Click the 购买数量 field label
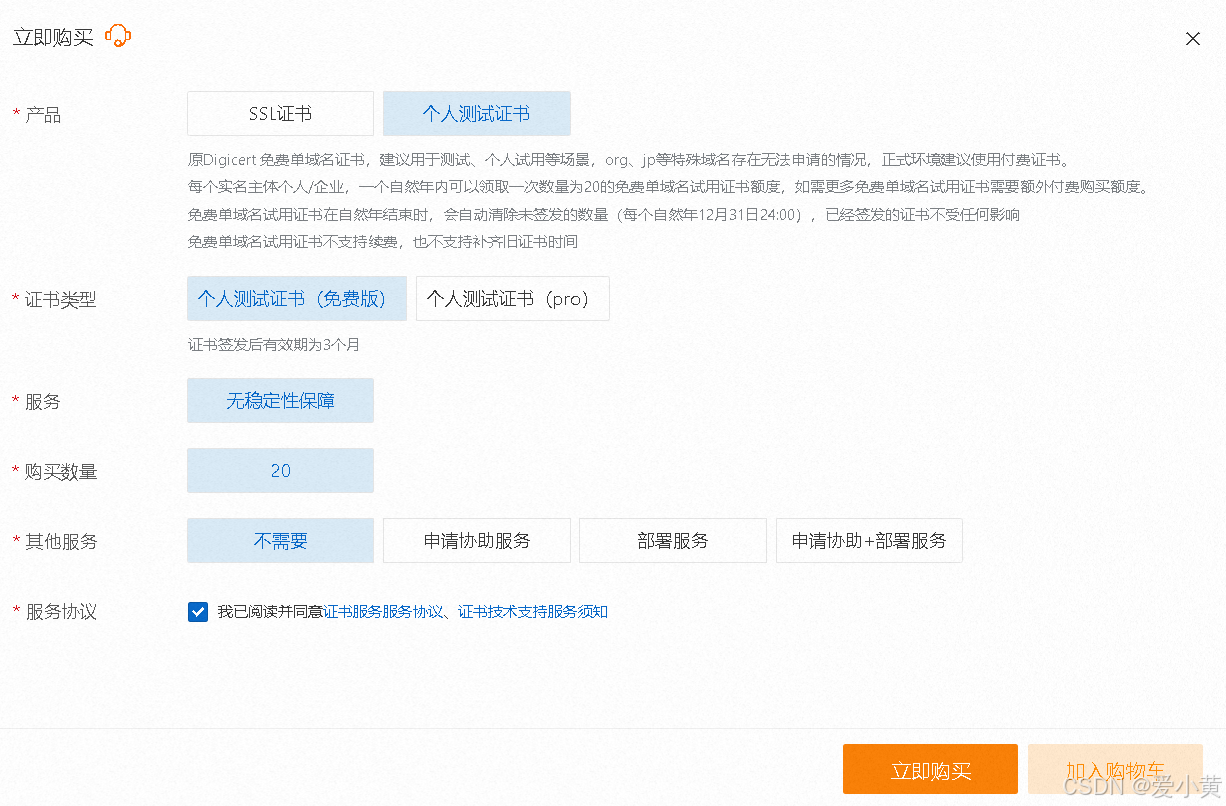Viewport: 1226px width, 806px height. pyautogui.click(x=61, y=472)
